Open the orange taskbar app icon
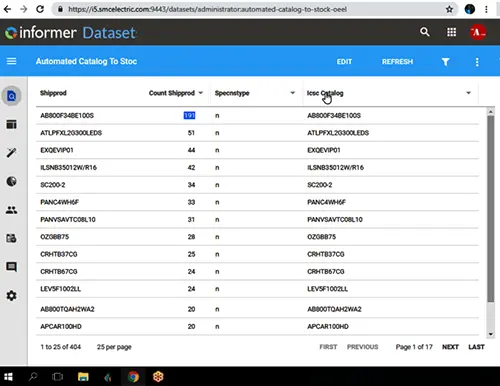Viewport: 500px width, 386px height. click(158, 377)
